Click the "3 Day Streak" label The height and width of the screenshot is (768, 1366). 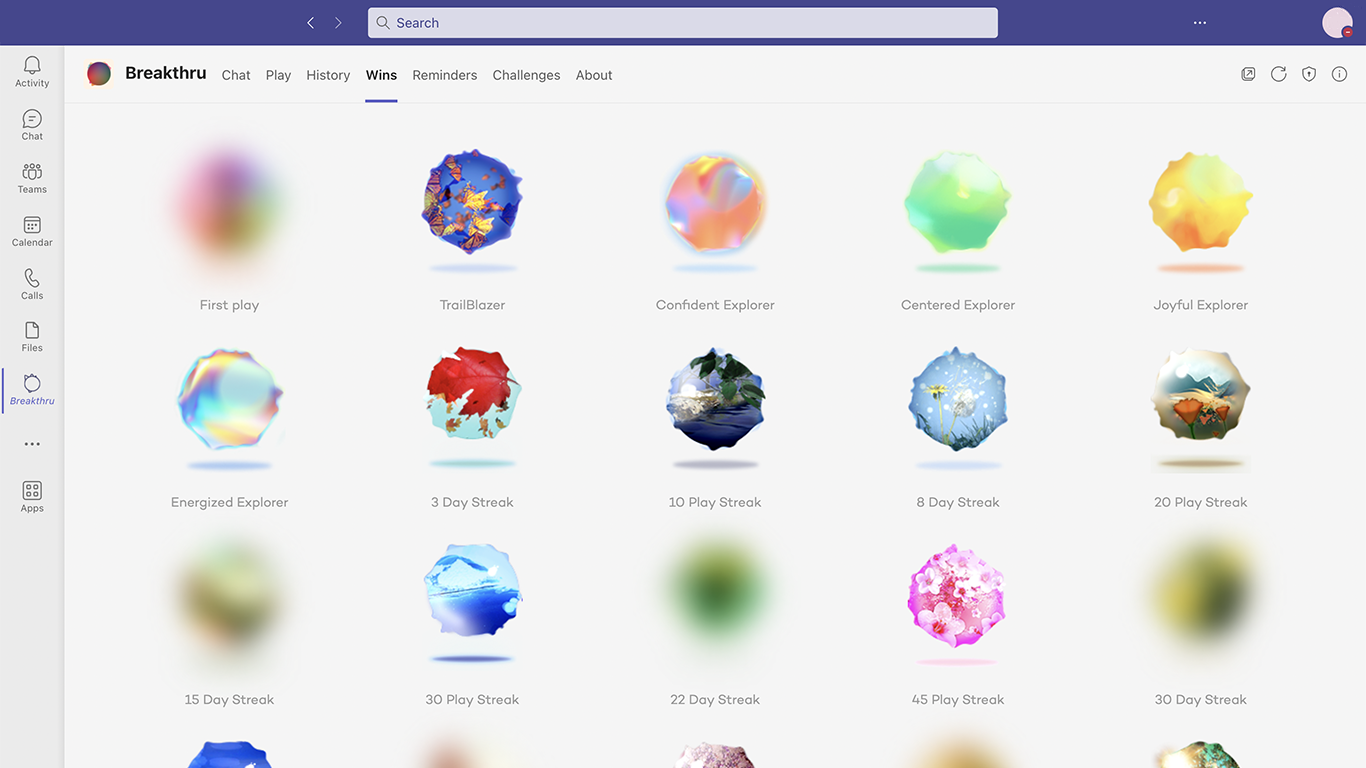(x=472, y=502)
